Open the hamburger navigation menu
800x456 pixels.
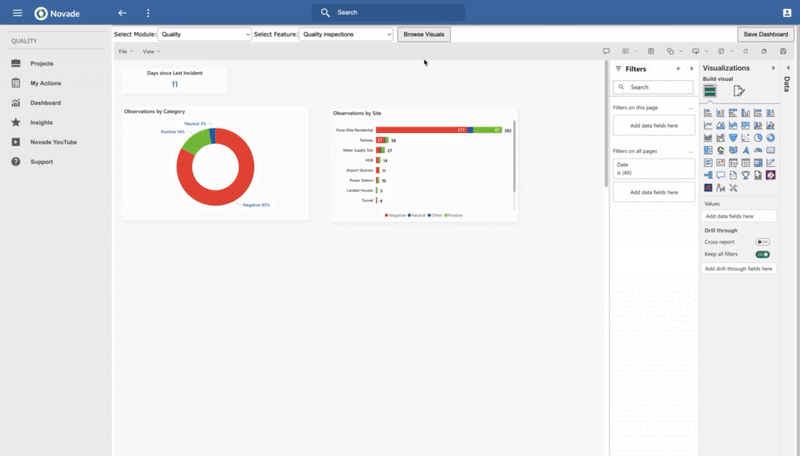(x=17, y=13)
